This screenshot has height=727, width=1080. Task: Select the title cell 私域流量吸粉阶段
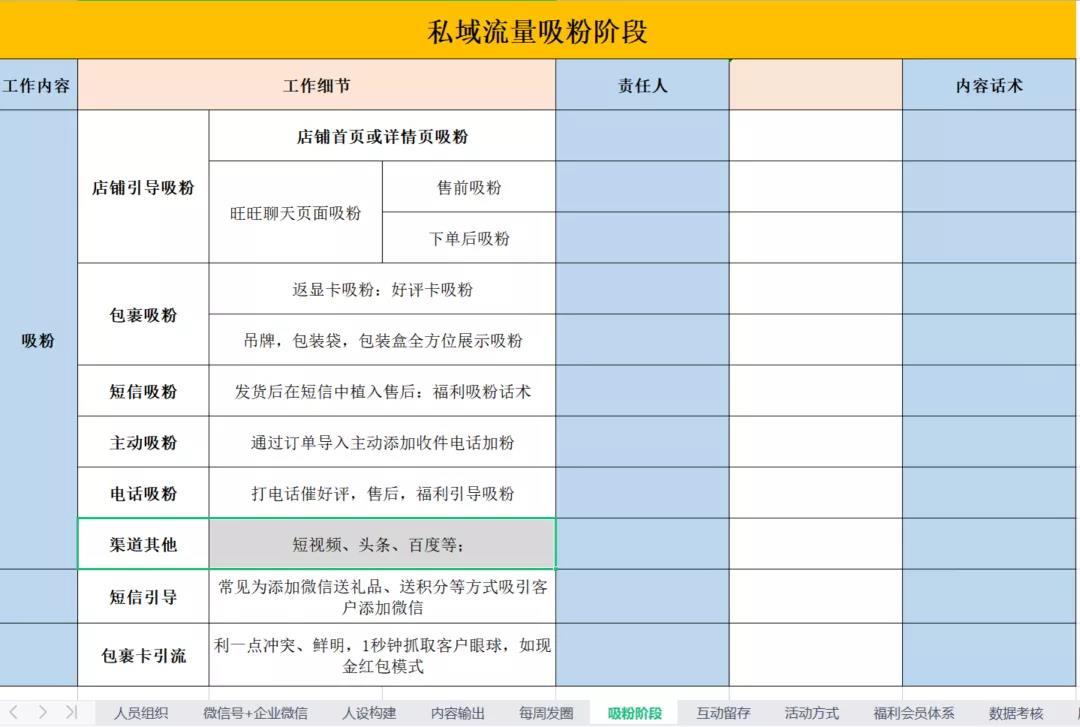[538, 31]
